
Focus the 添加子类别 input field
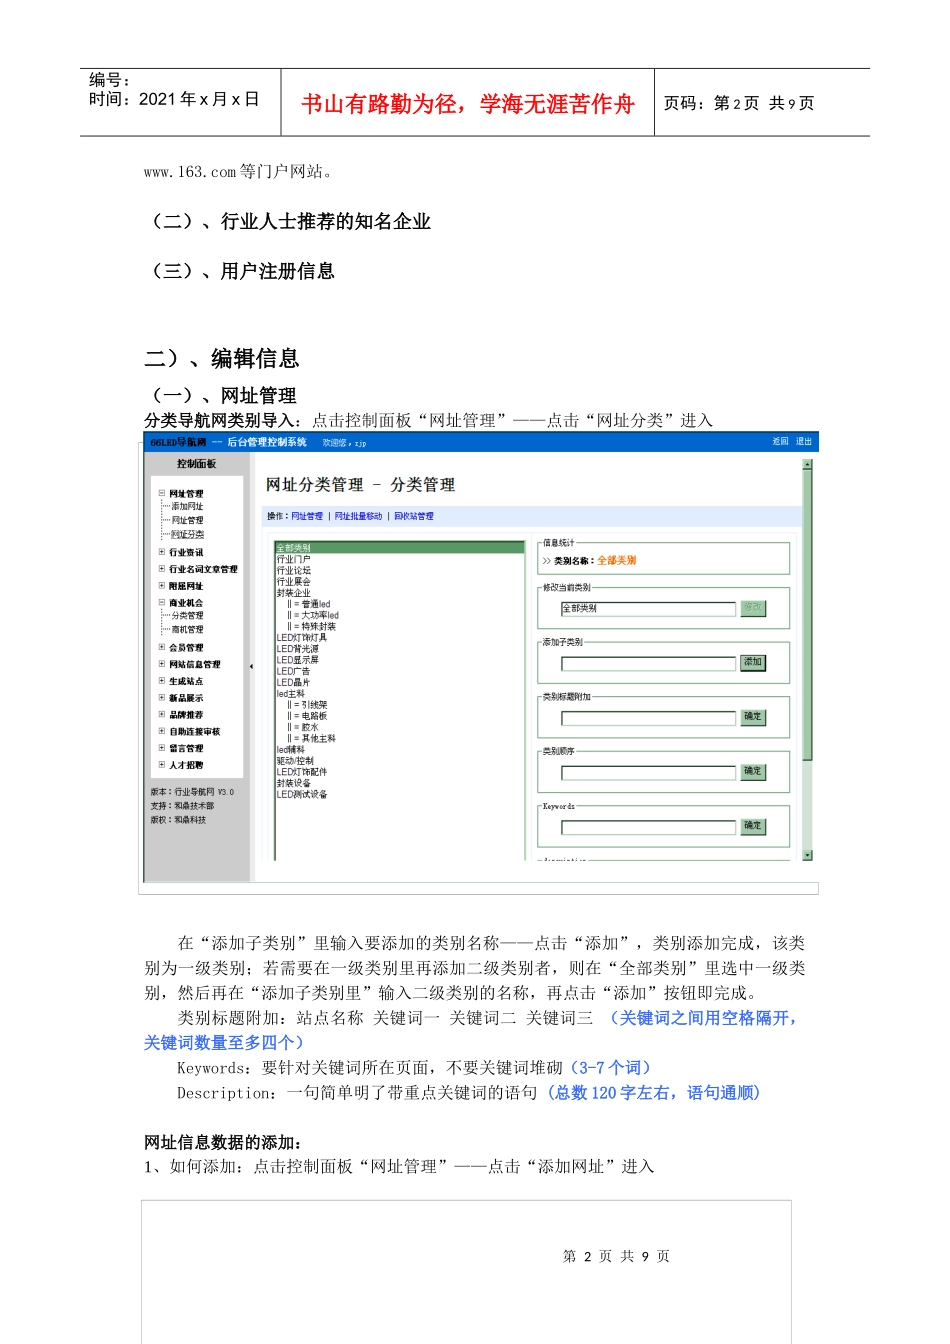click(648, 663)
